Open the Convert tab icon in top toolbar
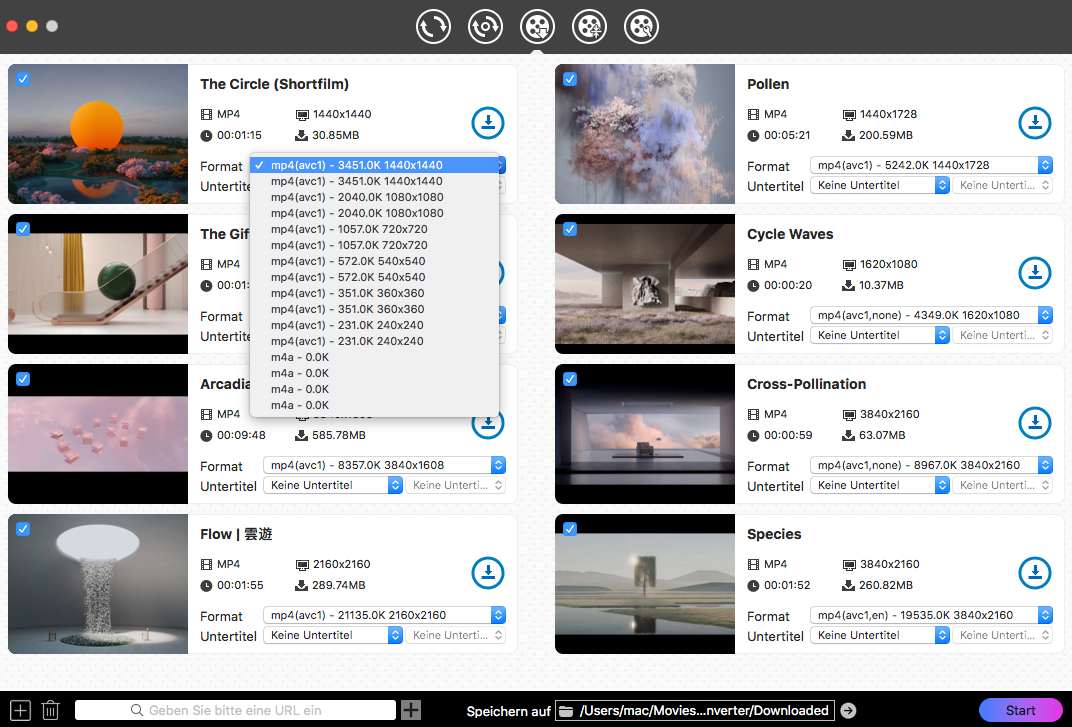This screenshot has width=1072, height=727. point(433,27)
